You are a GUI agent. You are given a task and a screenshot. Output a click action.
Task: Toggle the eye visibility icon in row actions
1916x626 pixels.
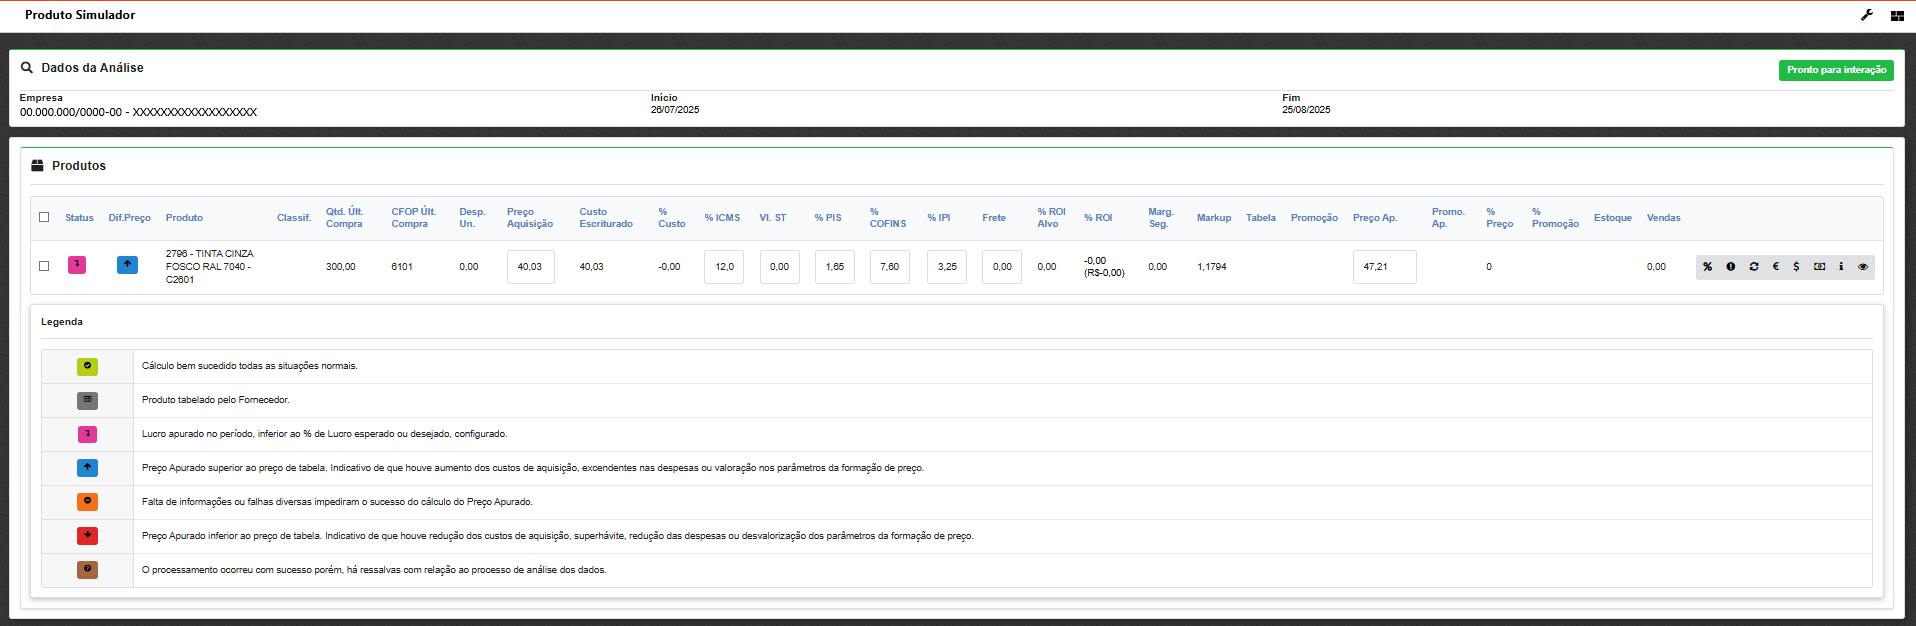[1863, 267]
